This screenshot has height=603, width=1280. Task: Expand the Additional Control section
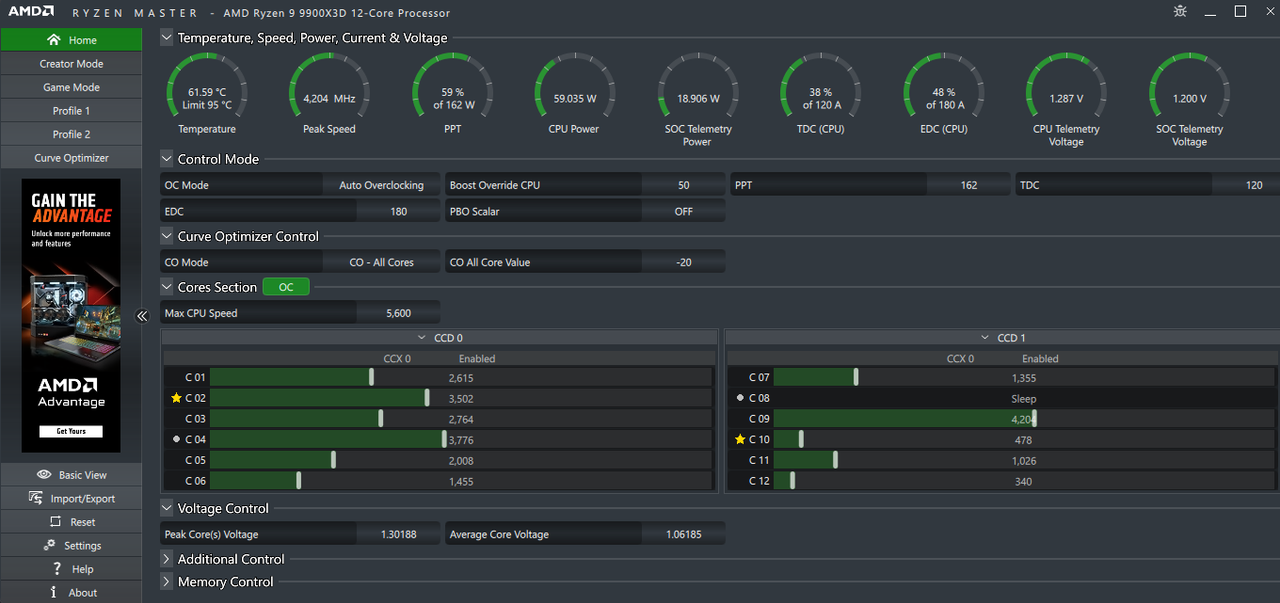tap(166, 559)
